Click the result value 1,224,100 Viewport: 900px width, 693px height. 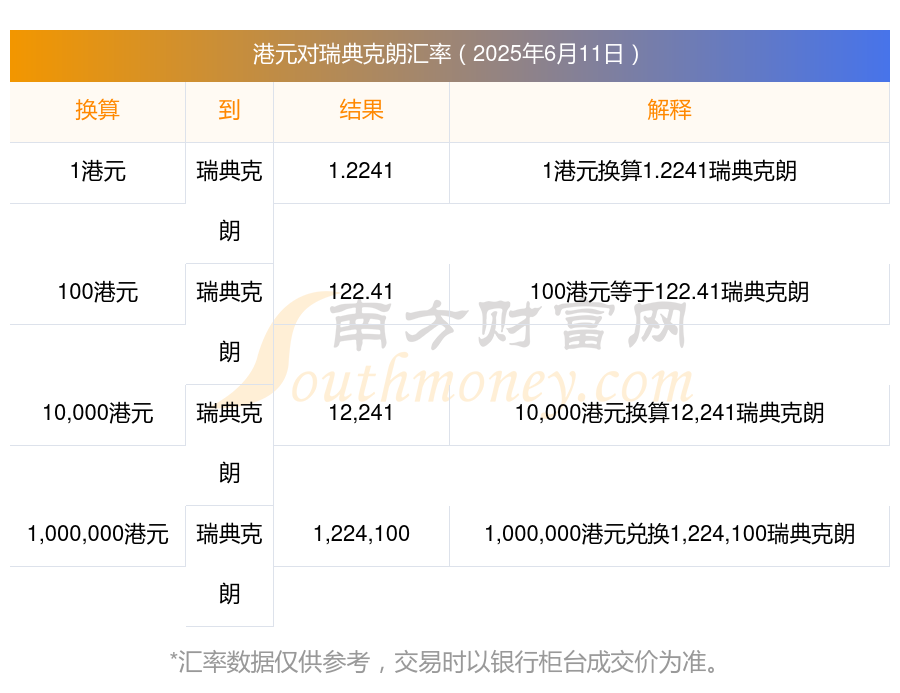(361, 535)
